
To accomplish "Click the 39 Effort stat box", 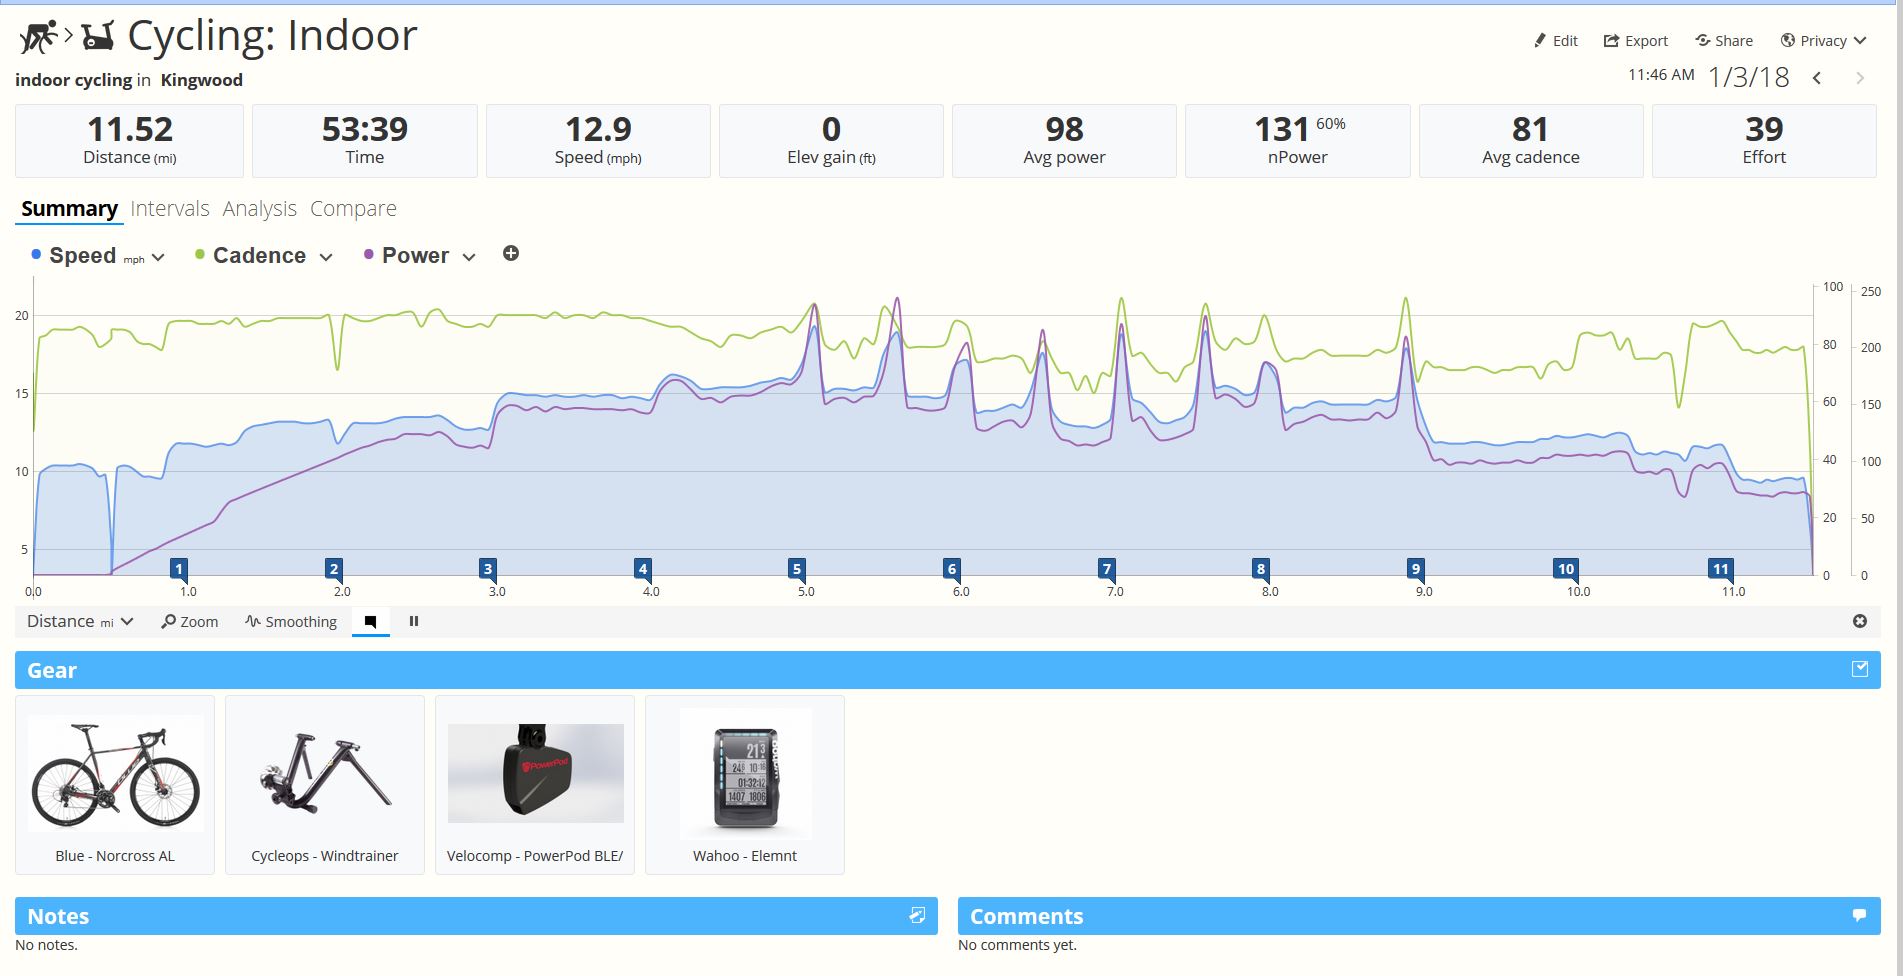I will point(1764,141).
